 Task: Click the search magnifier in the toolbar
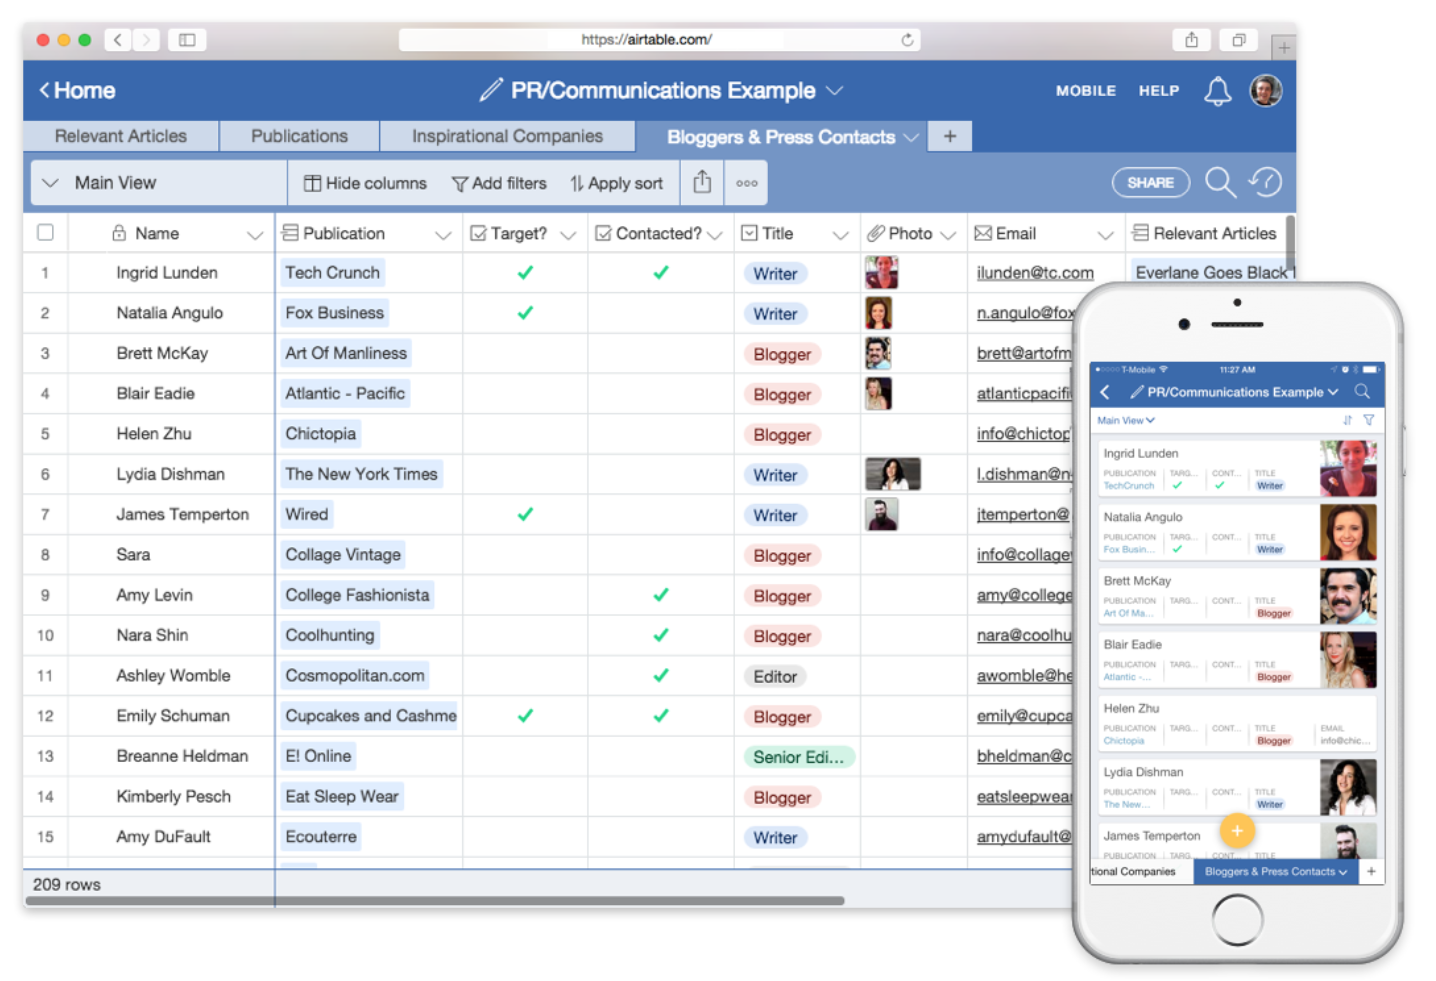pyautogui.click(x=1220, y=182)
